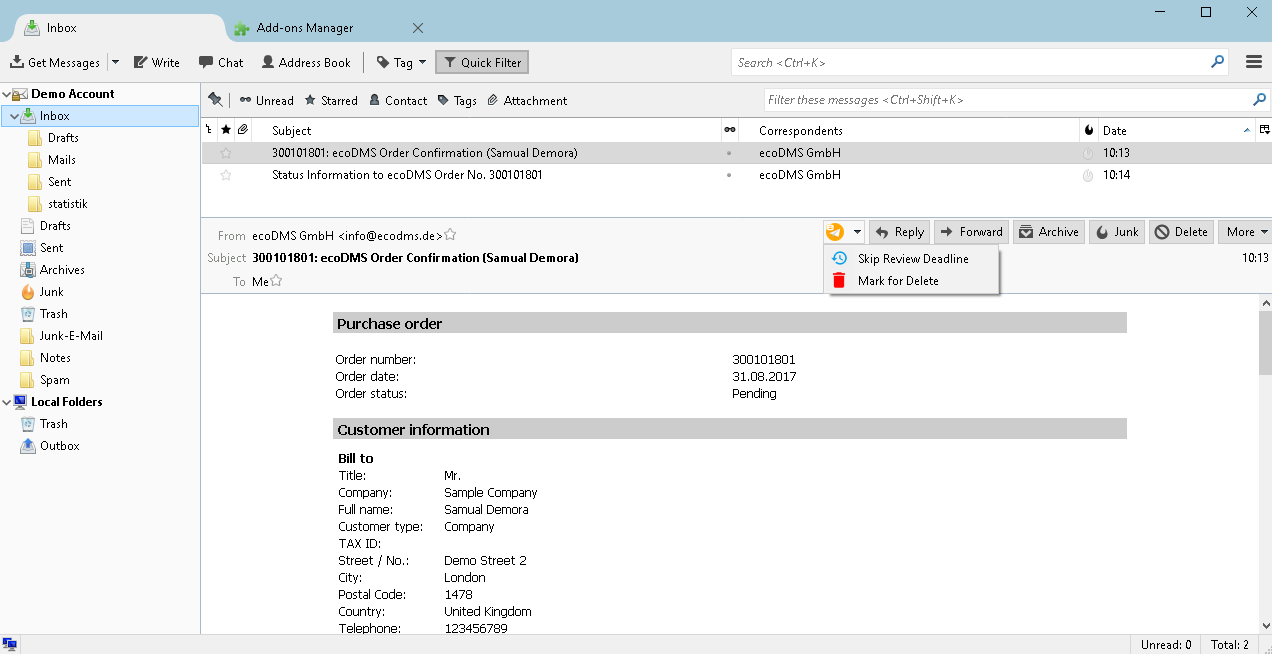Screen dimensions: 1272x654
Task: Star the Order Confirmation message
Action: pyautogui.click(x=226, y=153)
